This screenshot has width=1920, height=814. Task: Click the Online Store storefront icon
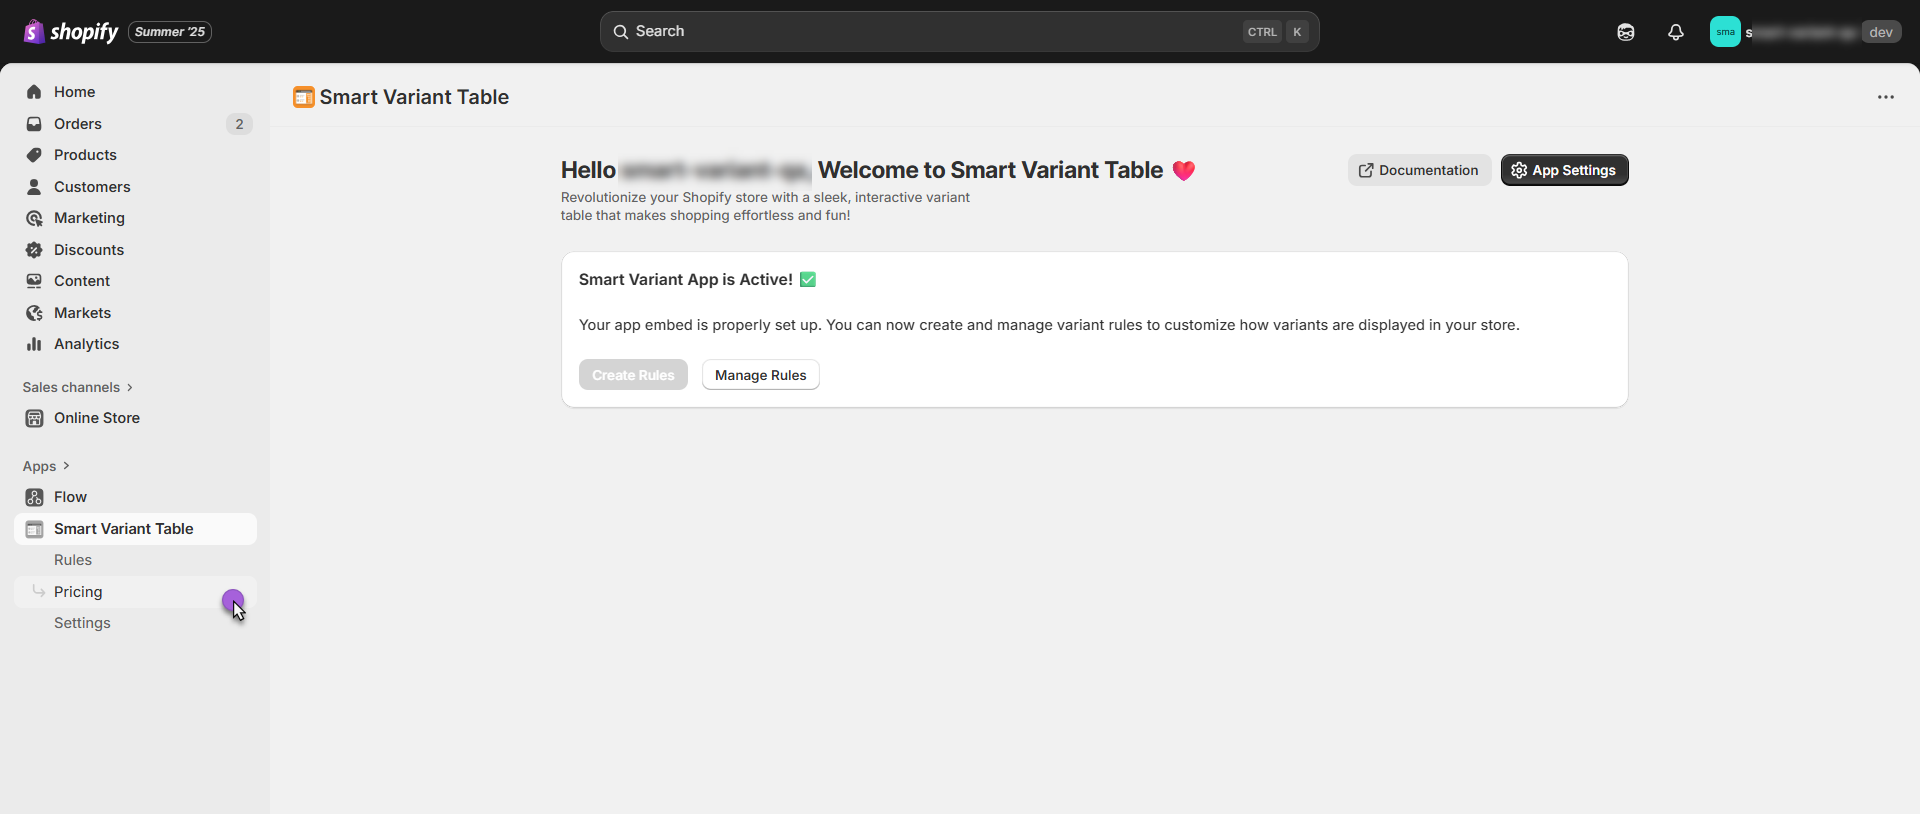34,418
